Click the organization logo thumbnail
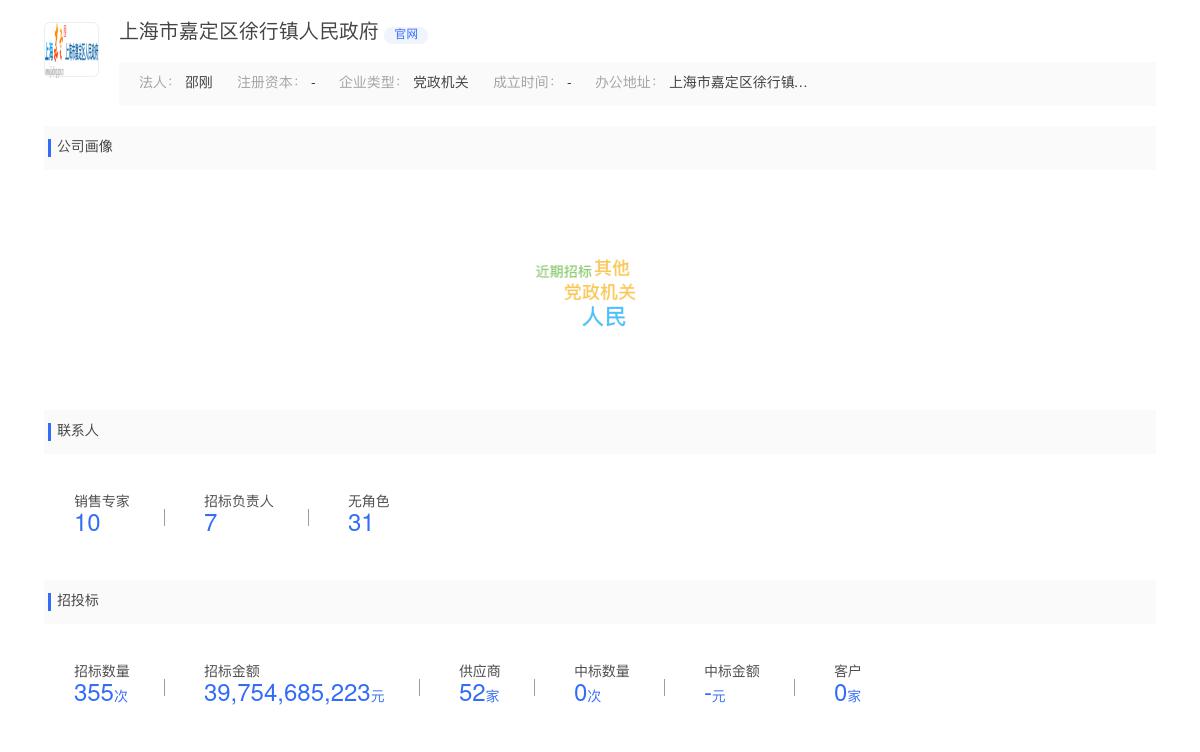The width and height of the screenshot is (1200, 752). [x=71, y=49]
